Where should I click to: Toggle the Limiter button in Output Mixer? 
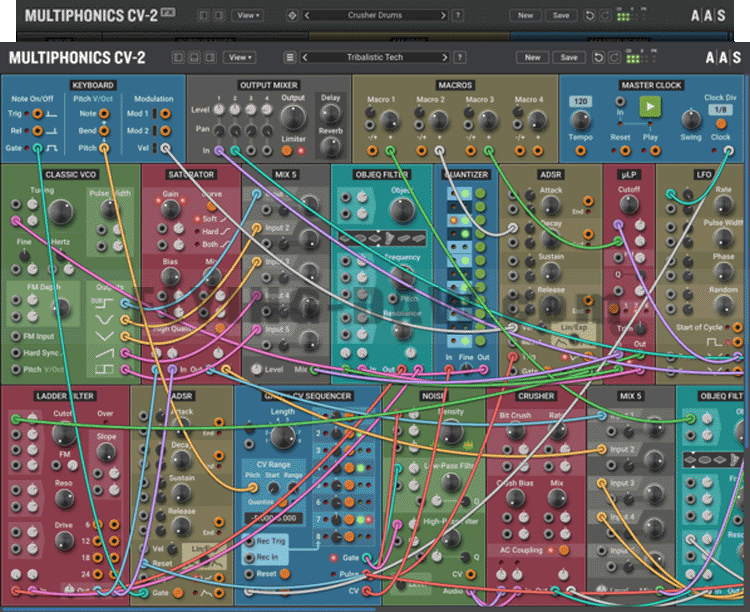tap(287, 151)
